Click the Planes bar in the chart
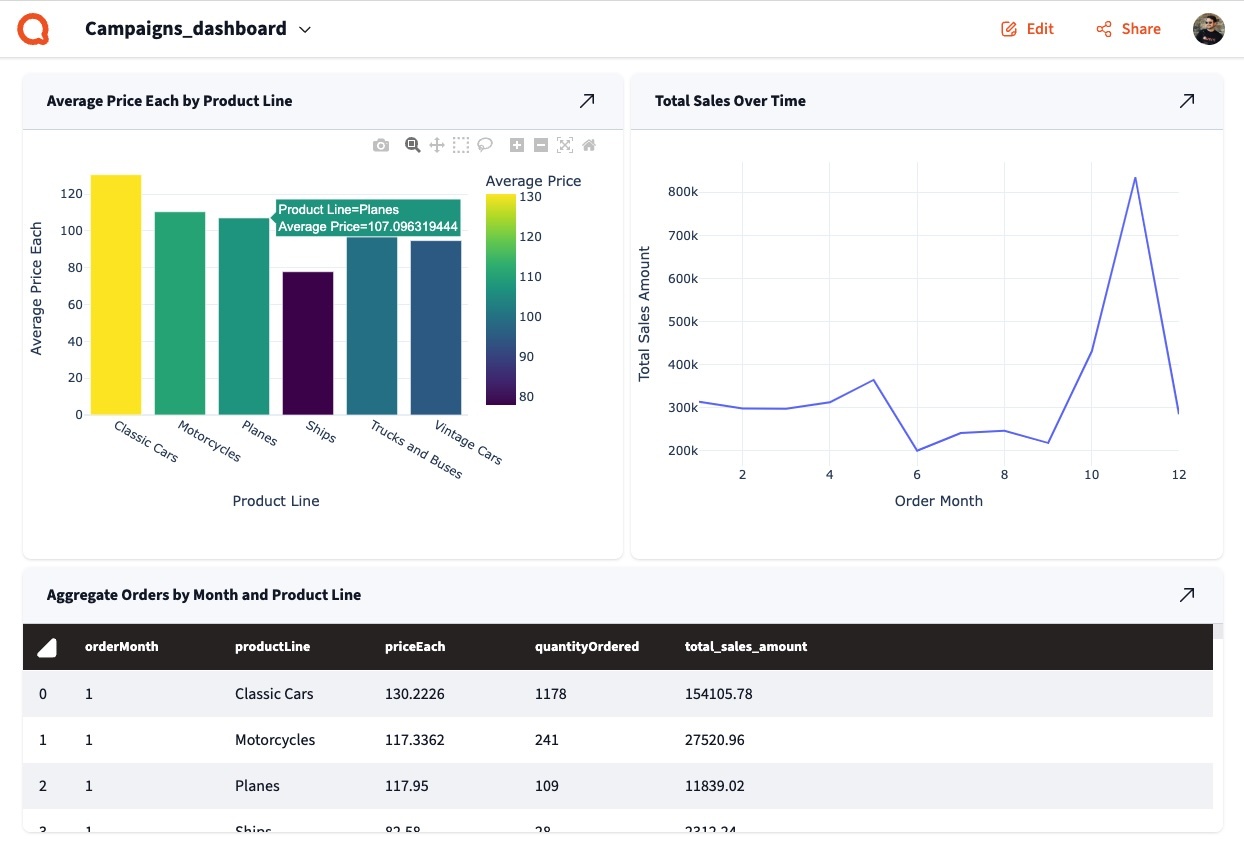 (244, 316)
